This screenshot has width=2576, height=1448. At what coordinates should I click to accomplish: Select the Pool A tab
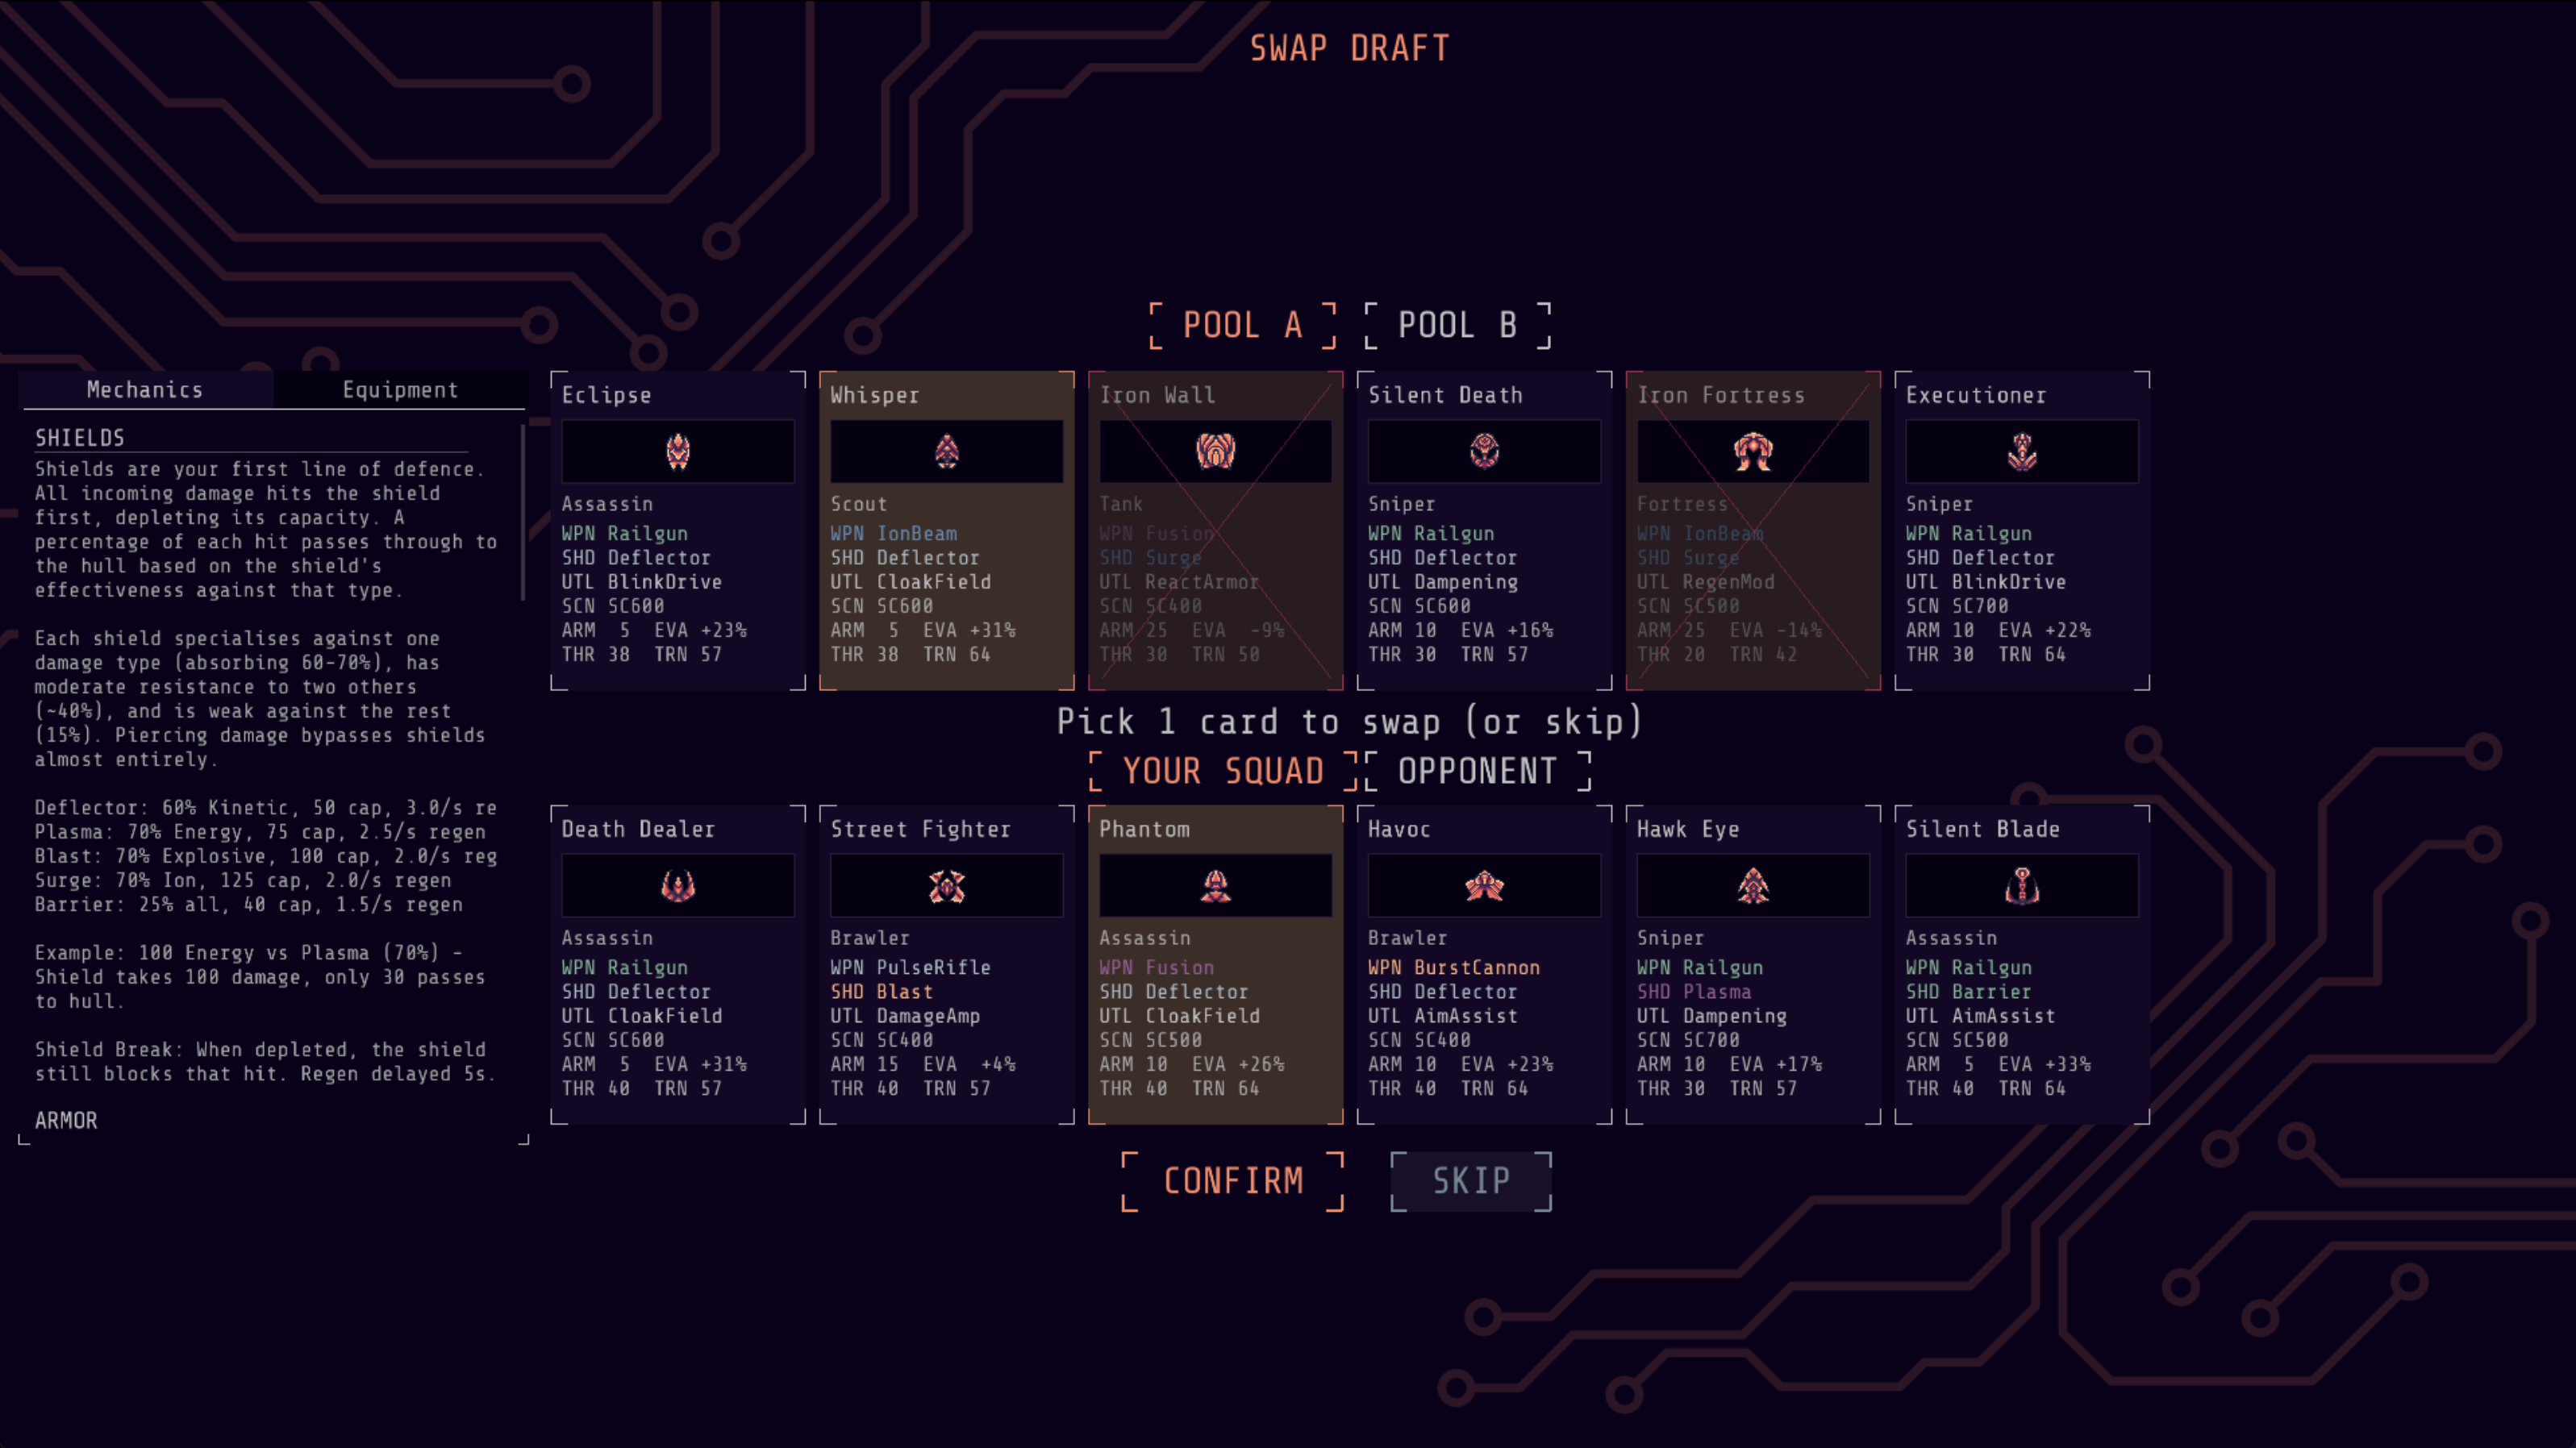1242,325
